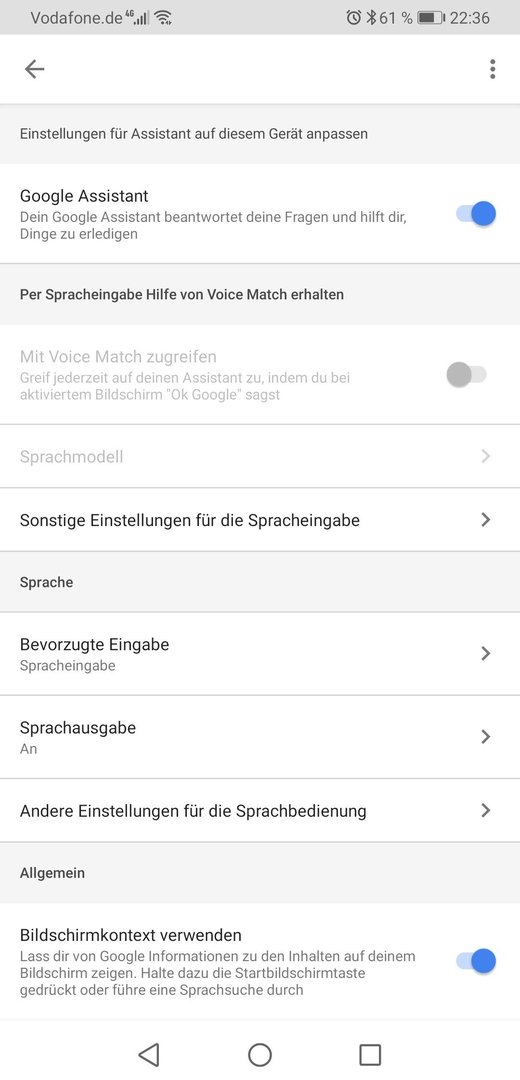
Task: Open Andere Einstellungen für die Sprachbedienung
Action: pos(260,811)
